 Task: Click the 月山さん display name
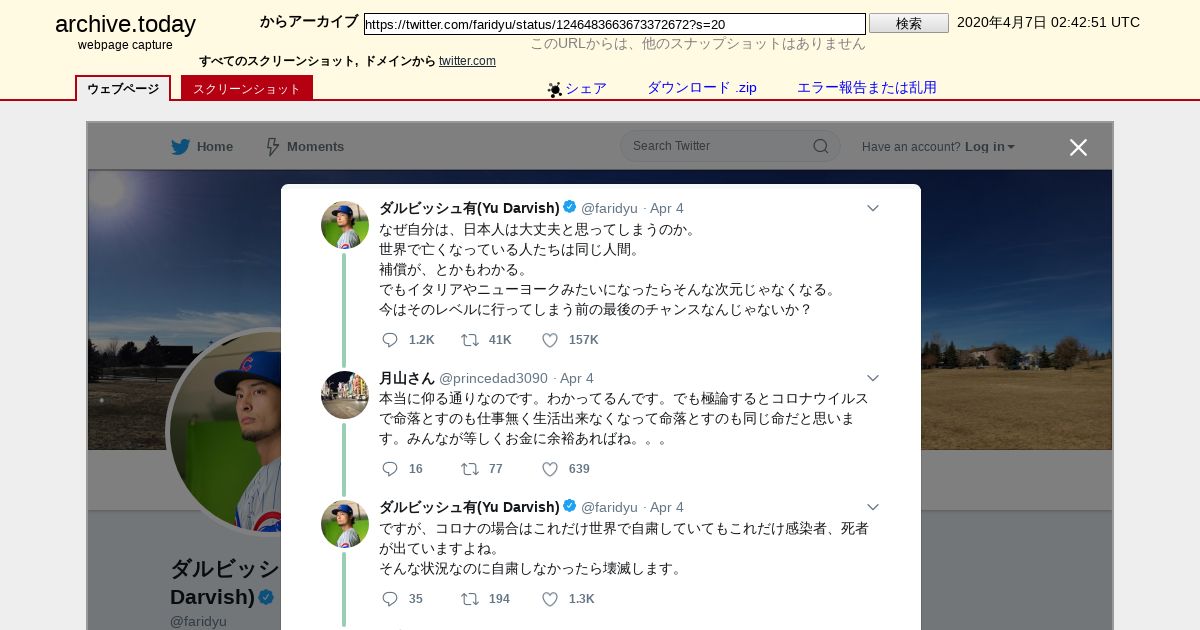coord(407,378)
